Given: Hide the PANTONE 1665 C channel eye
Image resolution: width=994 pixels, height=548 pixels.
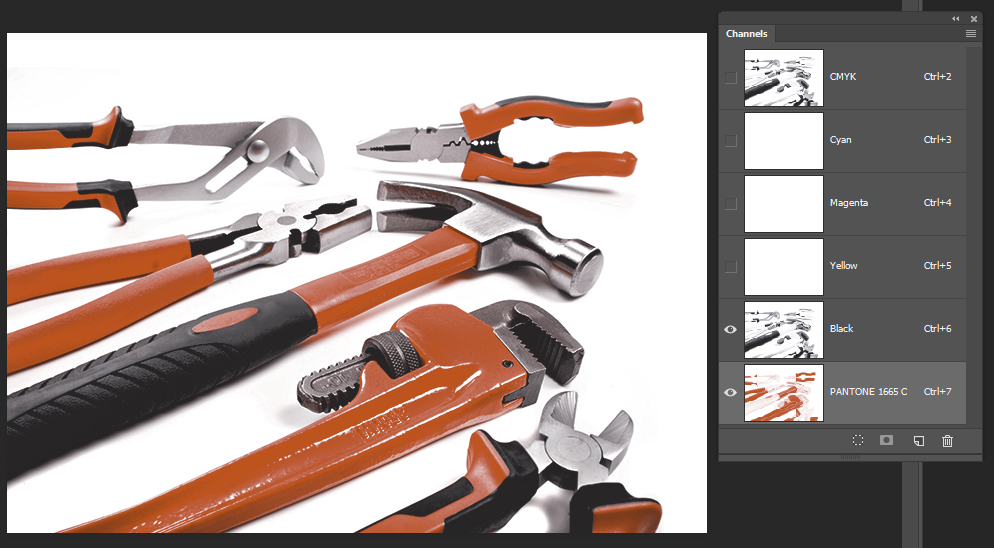Looking at the screenshot, I should [730, 392].
